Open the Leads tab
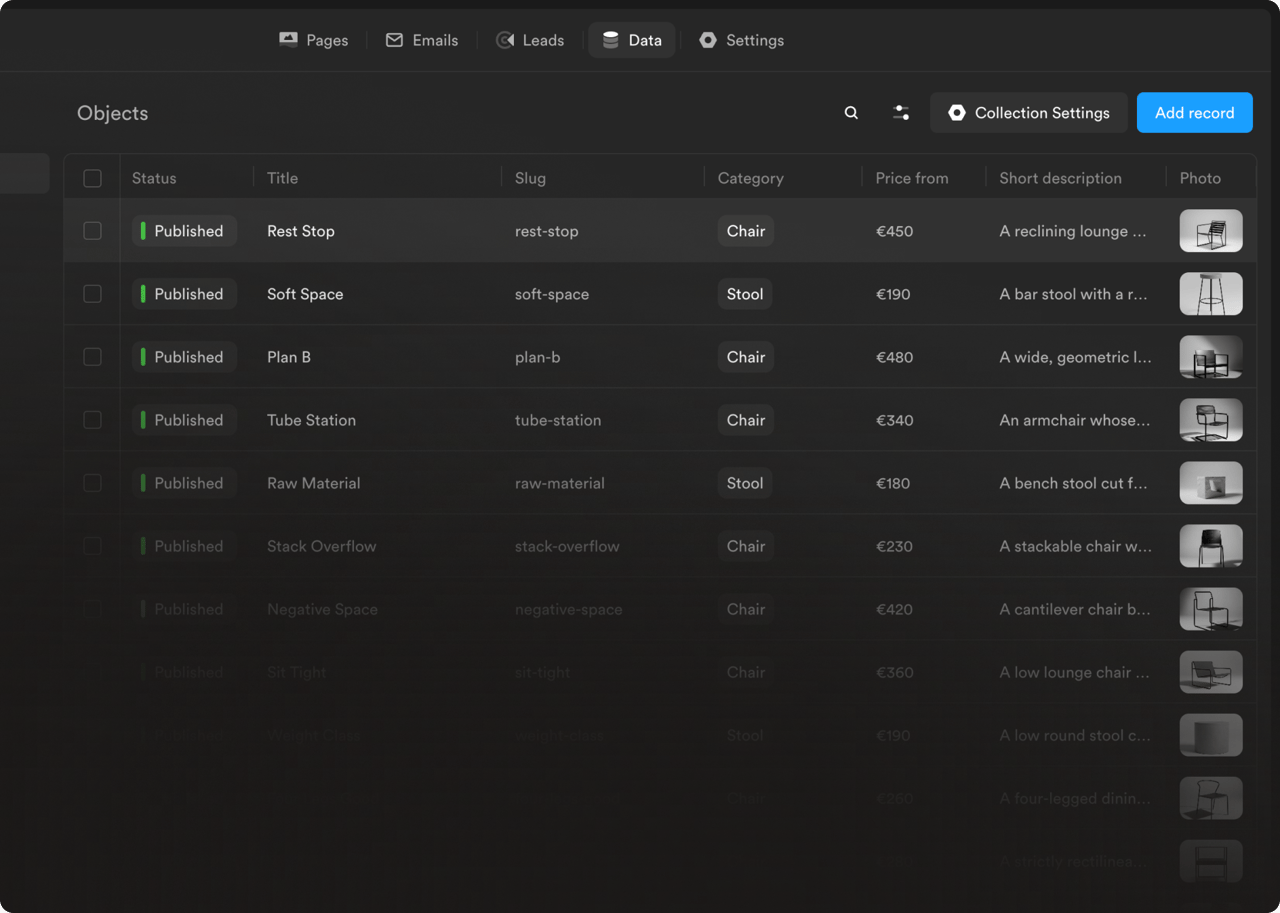The image size is (1280, 913). click(x=530, y=40)
